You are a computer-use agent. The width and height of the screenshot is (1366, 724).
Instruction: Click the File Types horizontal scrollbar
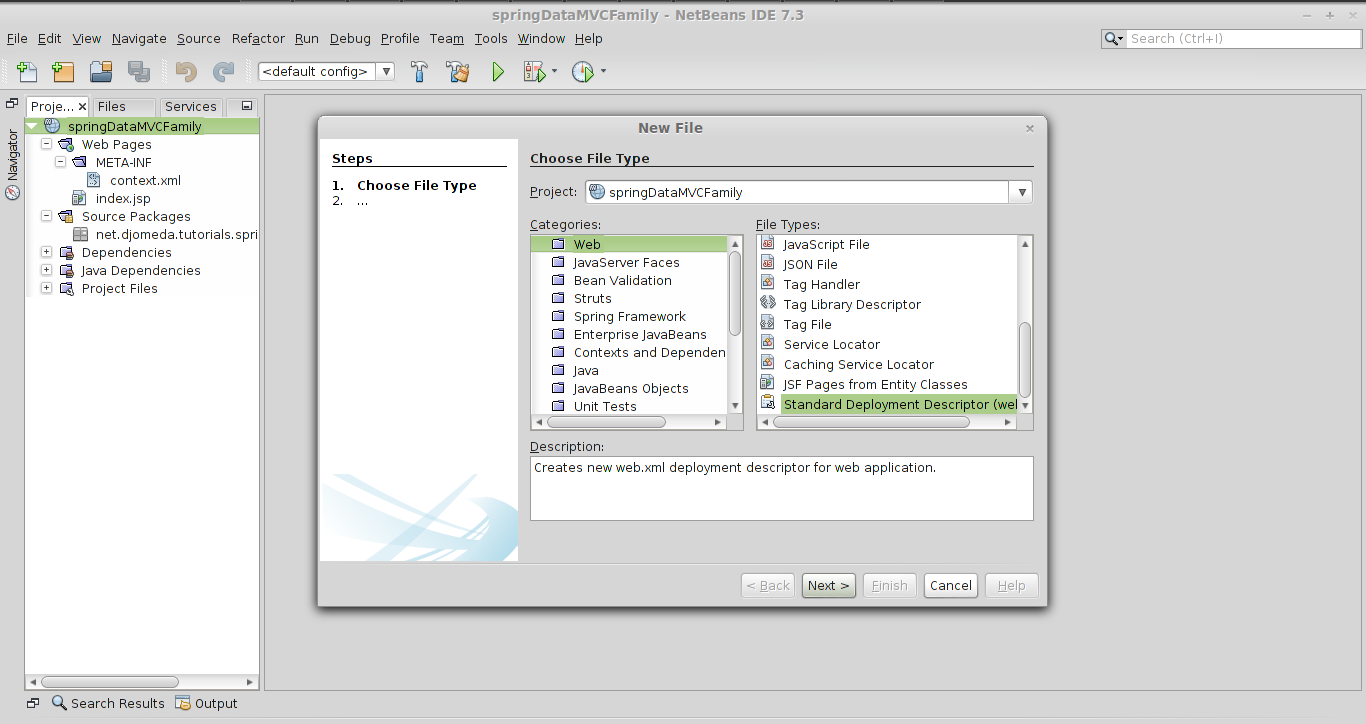tap(870, 422)
